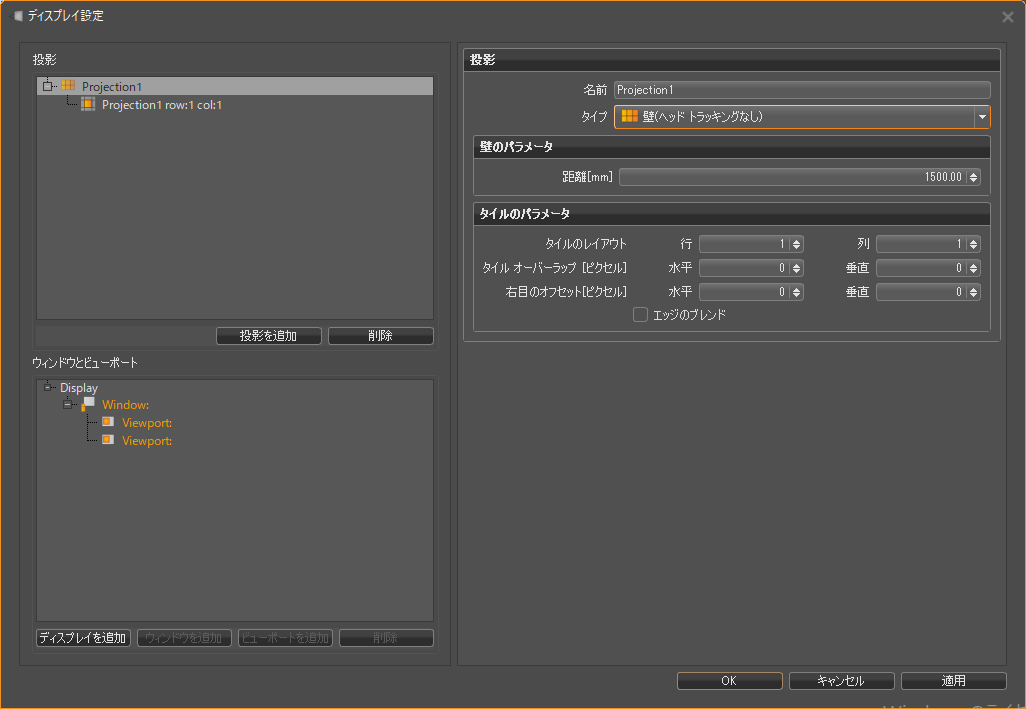Select the first Viewport: entry
This screenshot has width=1026, height=709.
point(147,423)
